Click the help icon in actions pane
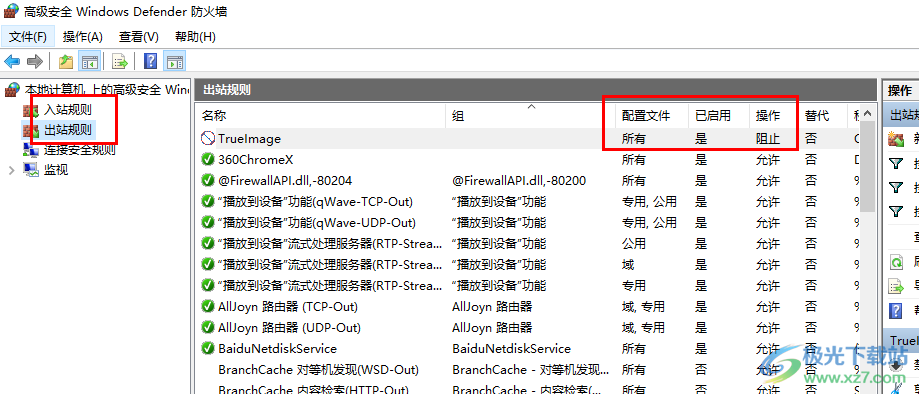This screenshot has height=394, width=919. [x=896, y=310]
